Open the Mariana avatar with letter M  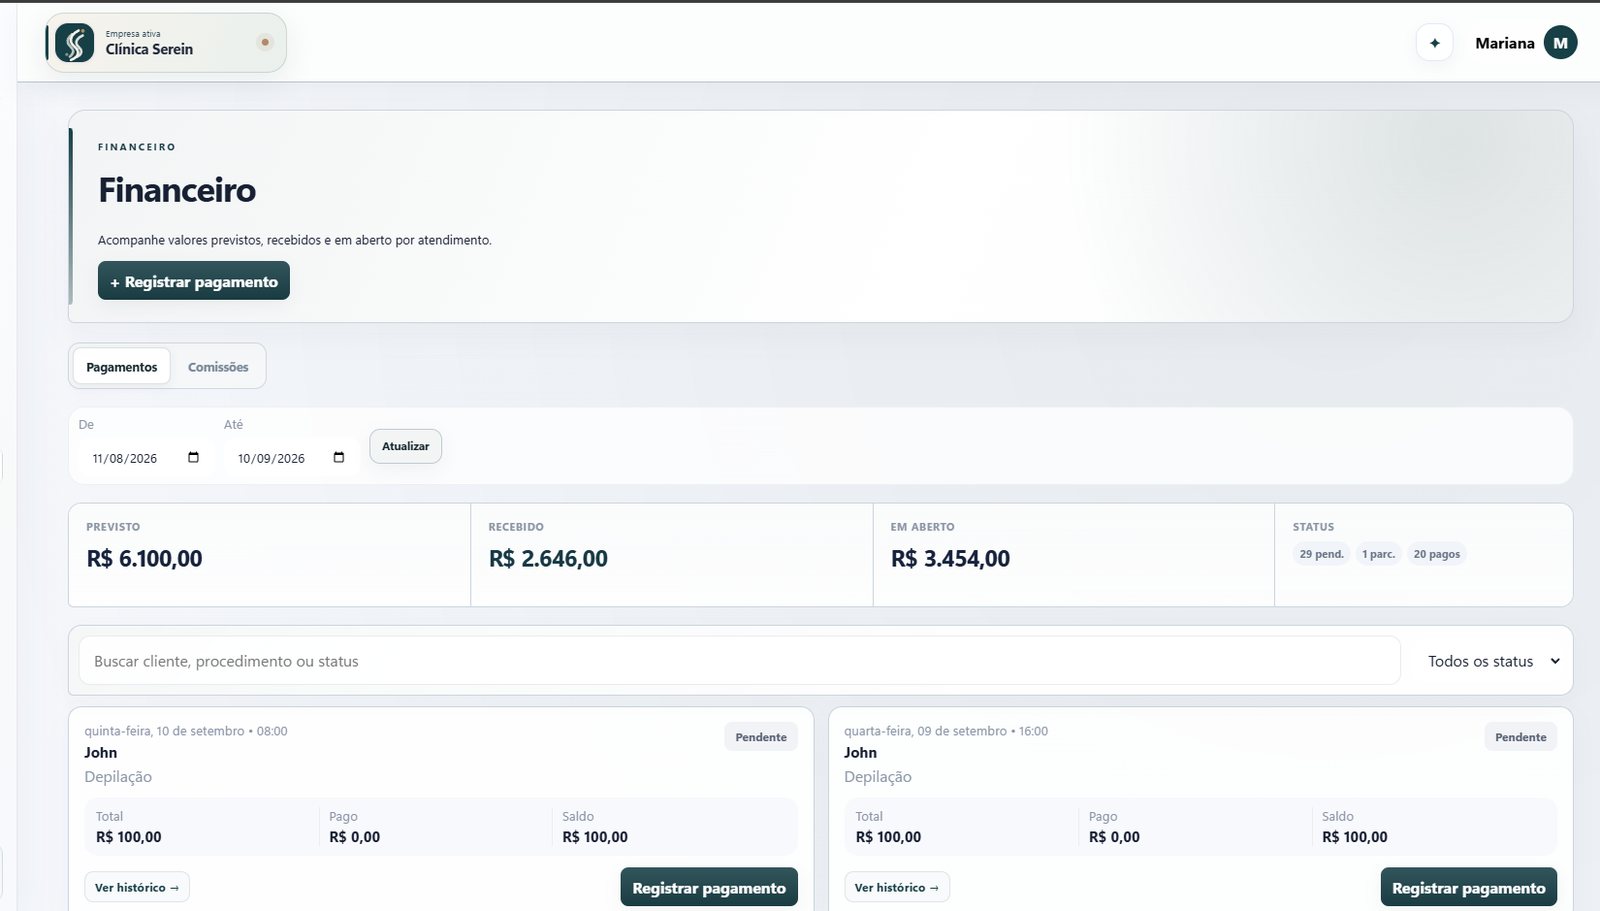coord(1560,43)
